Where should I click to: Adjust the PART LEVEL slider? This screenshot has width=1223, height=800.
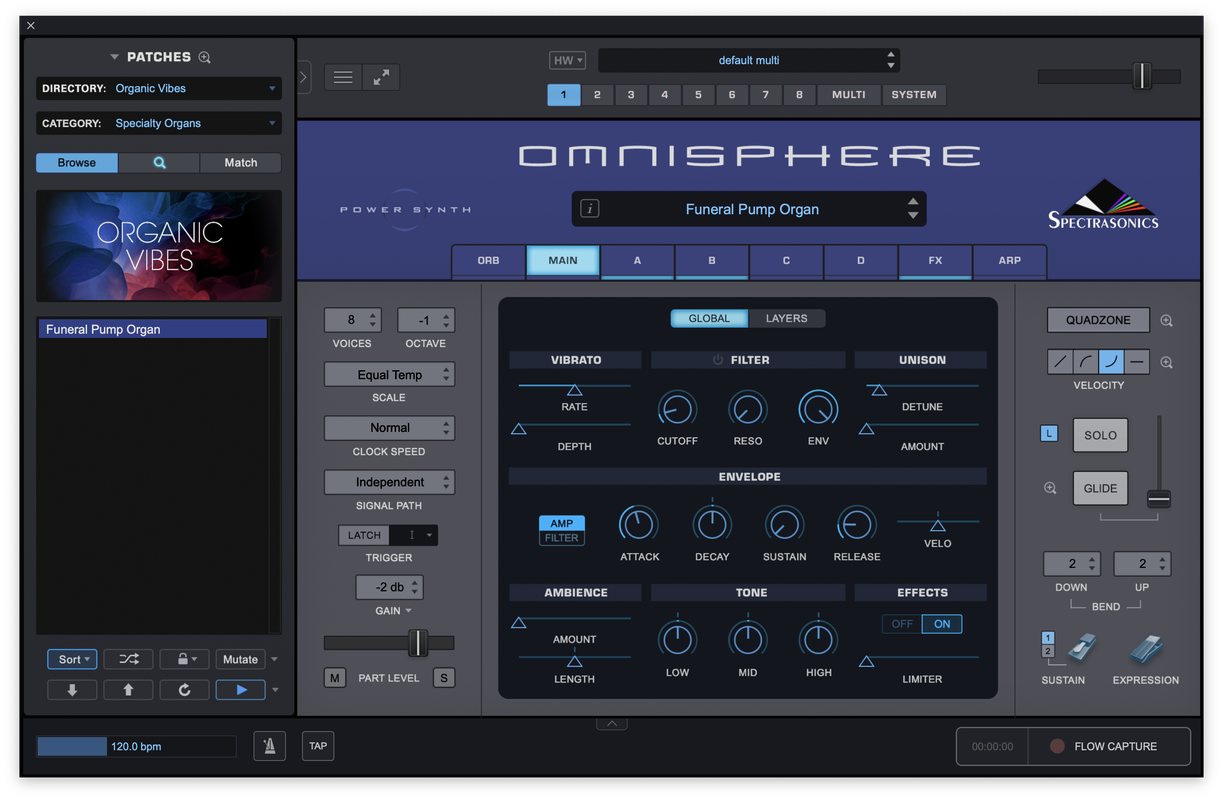pos(418,643)
